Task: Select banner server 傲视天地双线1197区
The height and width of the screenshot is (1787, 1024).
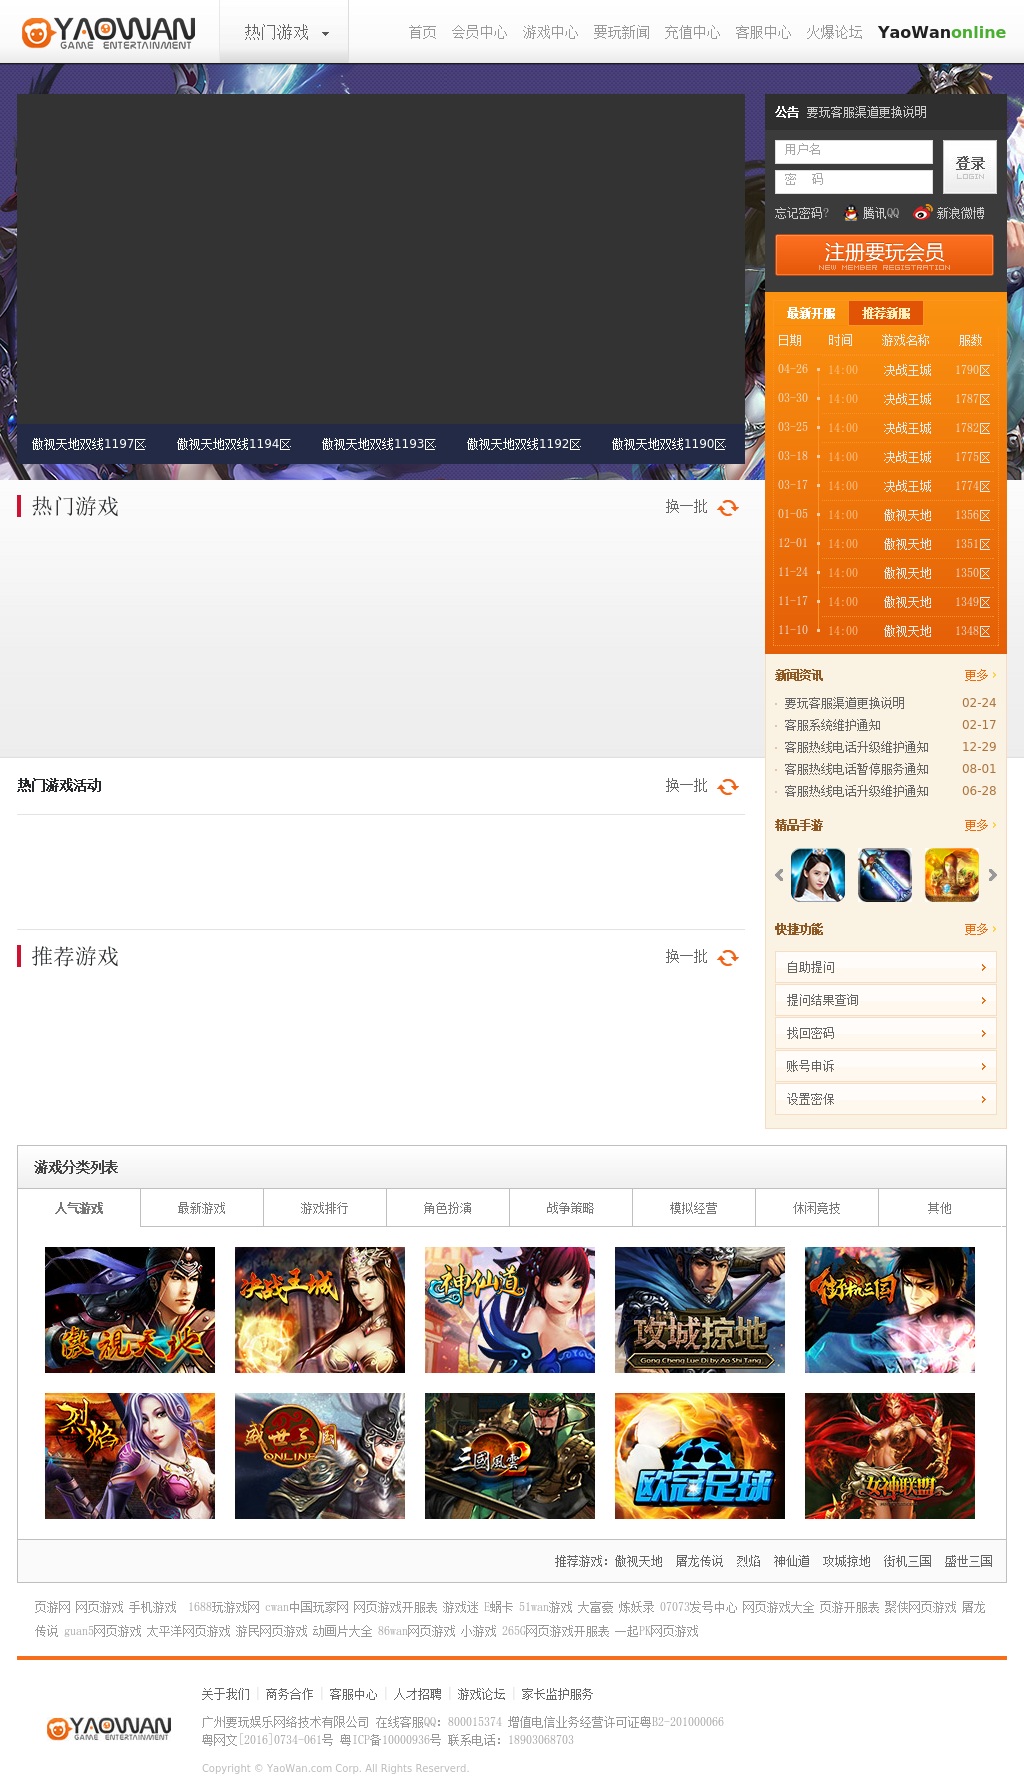Action: pyautogui.click(x=89, y=444)
